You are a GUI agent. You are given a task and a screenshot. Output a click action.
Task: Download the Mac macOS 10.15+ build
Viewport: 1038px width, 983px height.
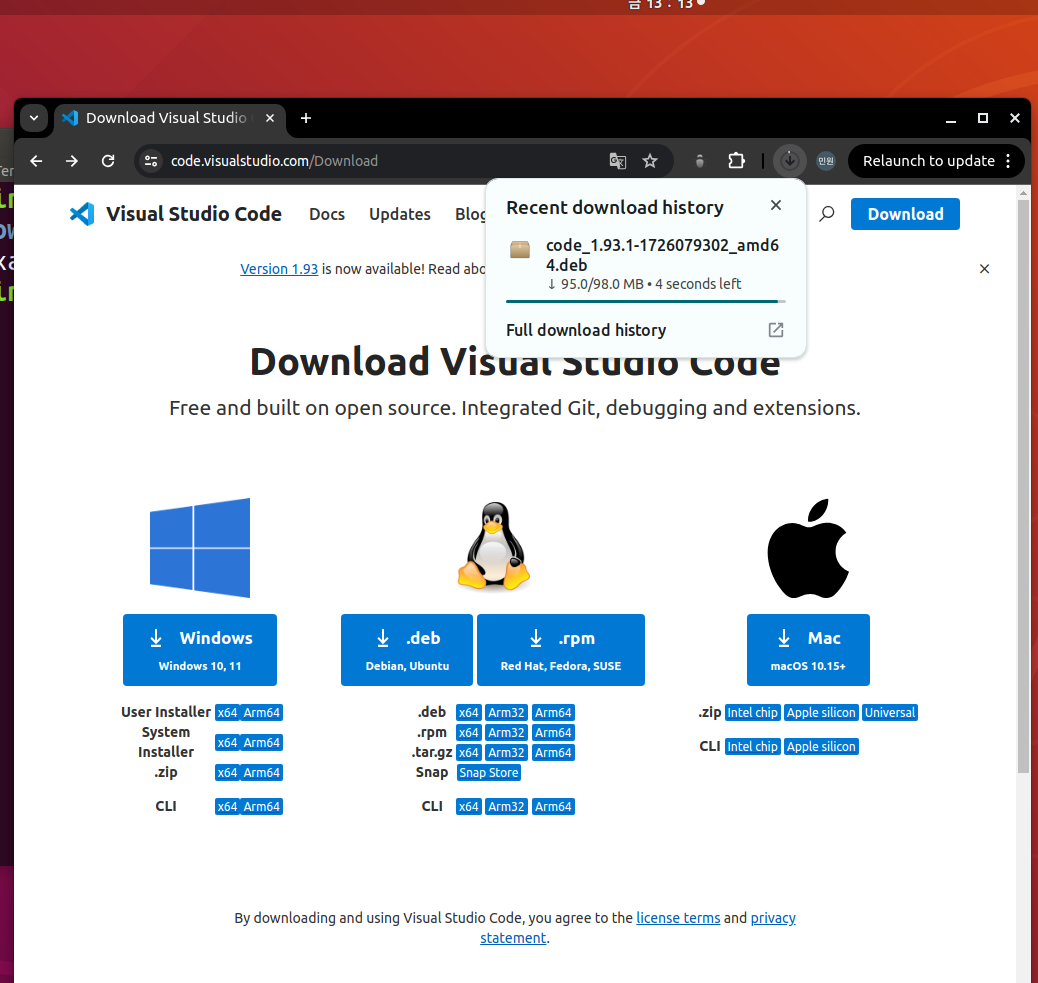coord(808,650)
